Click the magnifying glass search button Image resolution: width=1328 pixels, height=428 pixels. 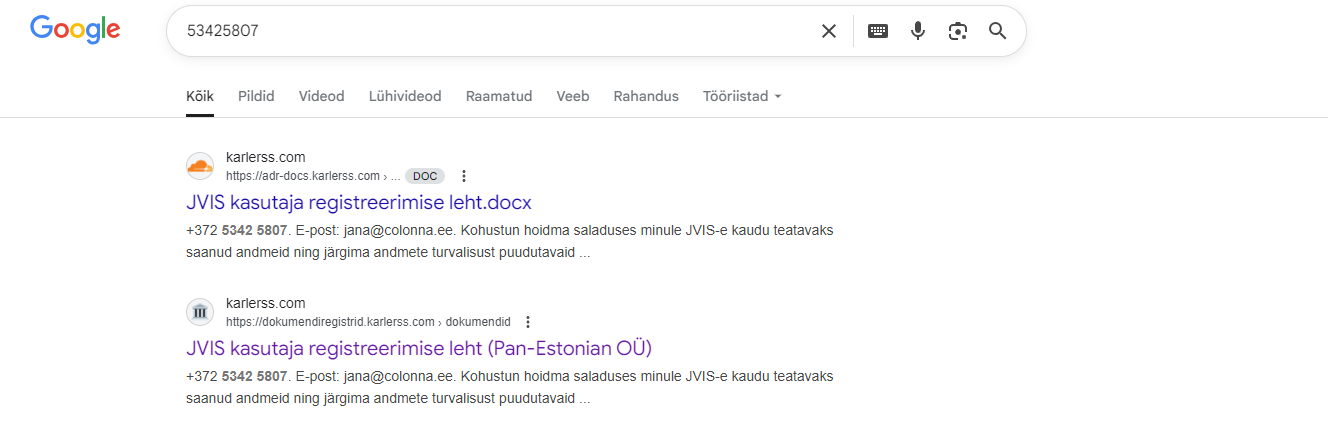(x=997, y=31)
